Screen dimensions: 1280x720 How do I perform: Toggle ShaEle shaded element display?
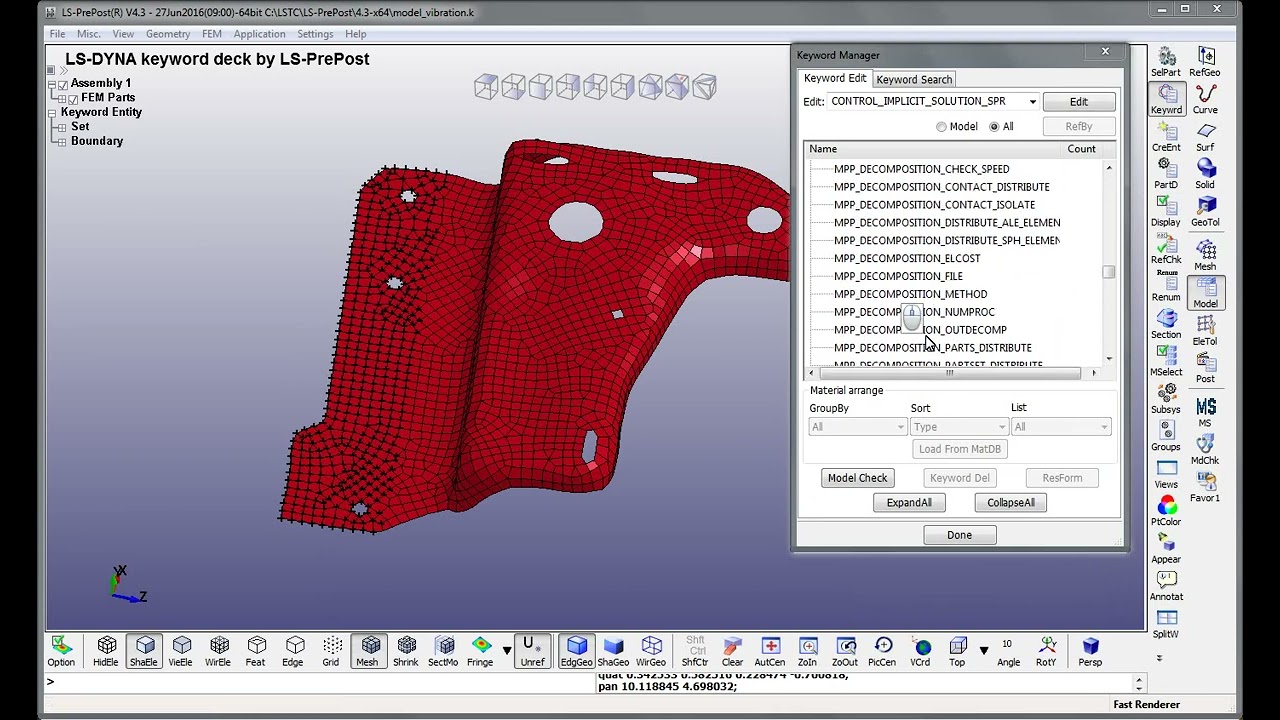pyautogui.click(x=143, y=651)
